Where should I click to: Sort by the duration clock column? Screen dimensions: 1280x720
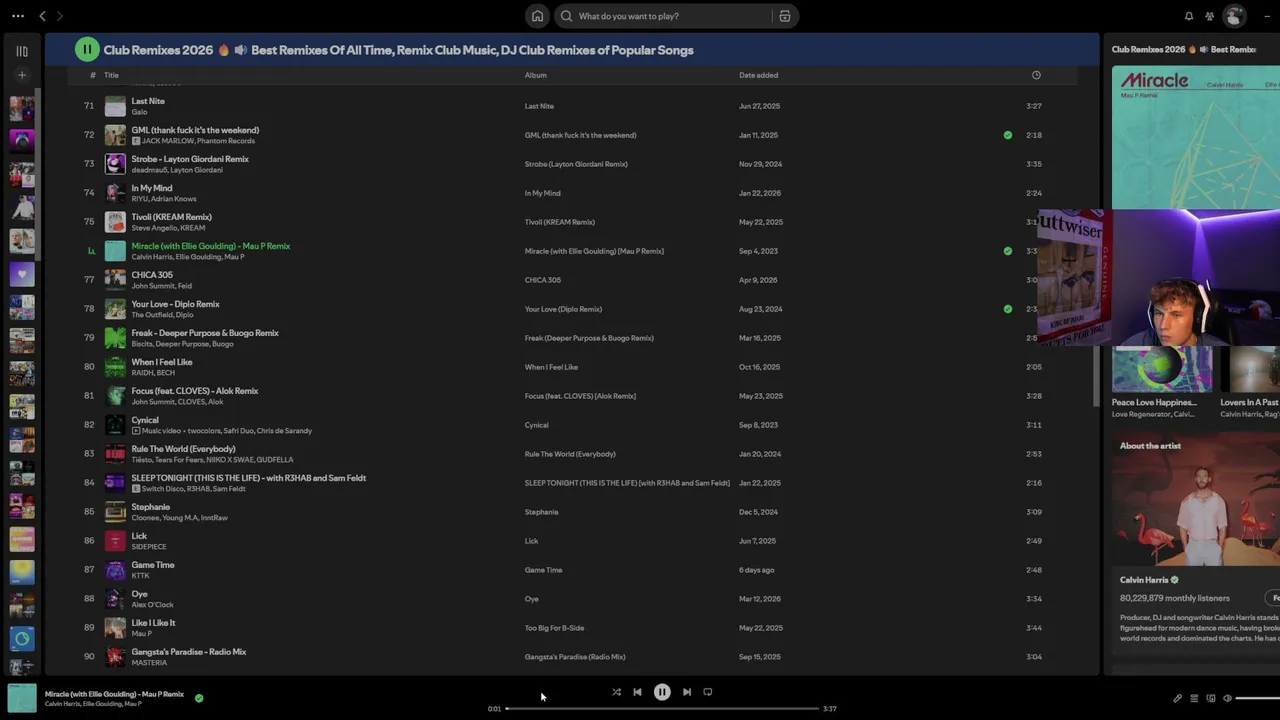(1036, 75)
